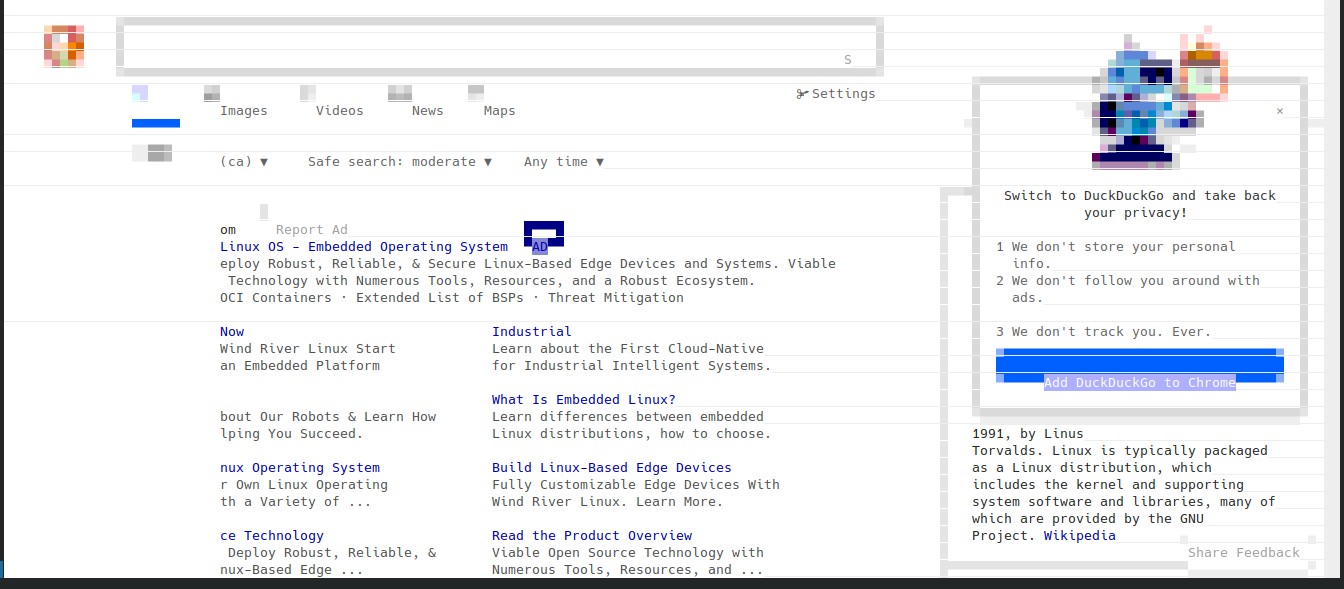Open the Wikipedia link

click(1079, 536)
